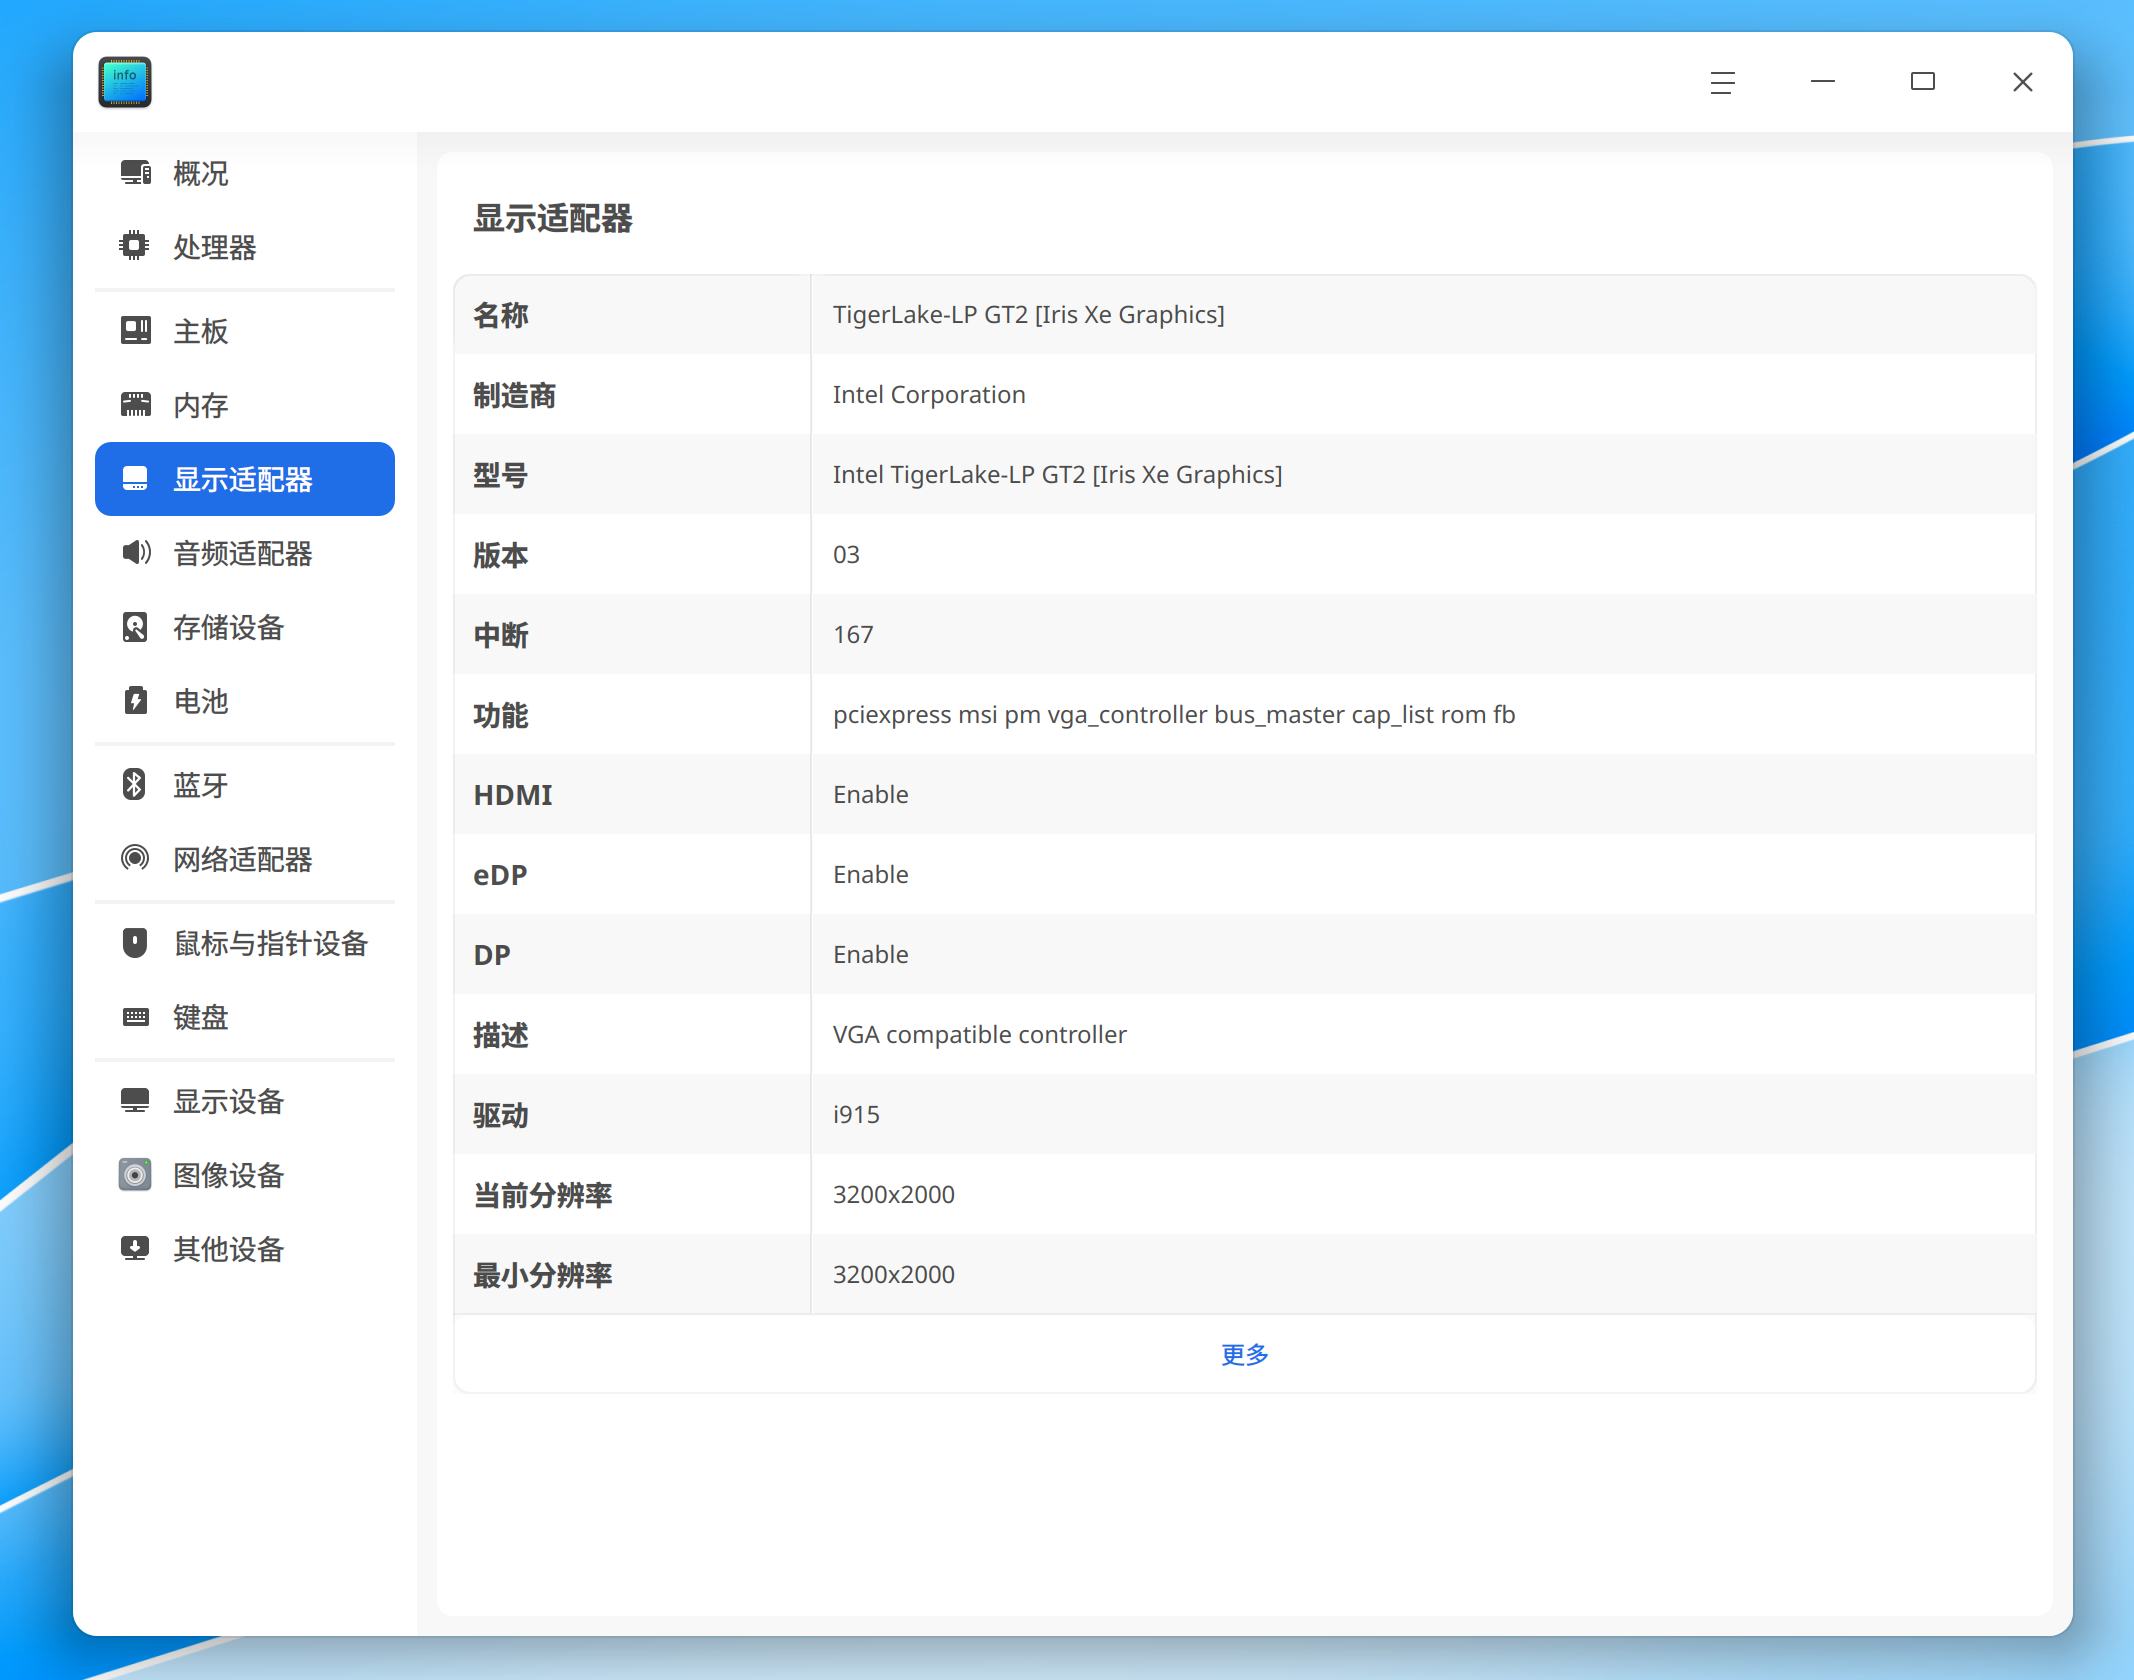This screenshot has width=2134, height=1680.
Task: Click the overview monitor icon beside 概况
Action: click(135, 173)
